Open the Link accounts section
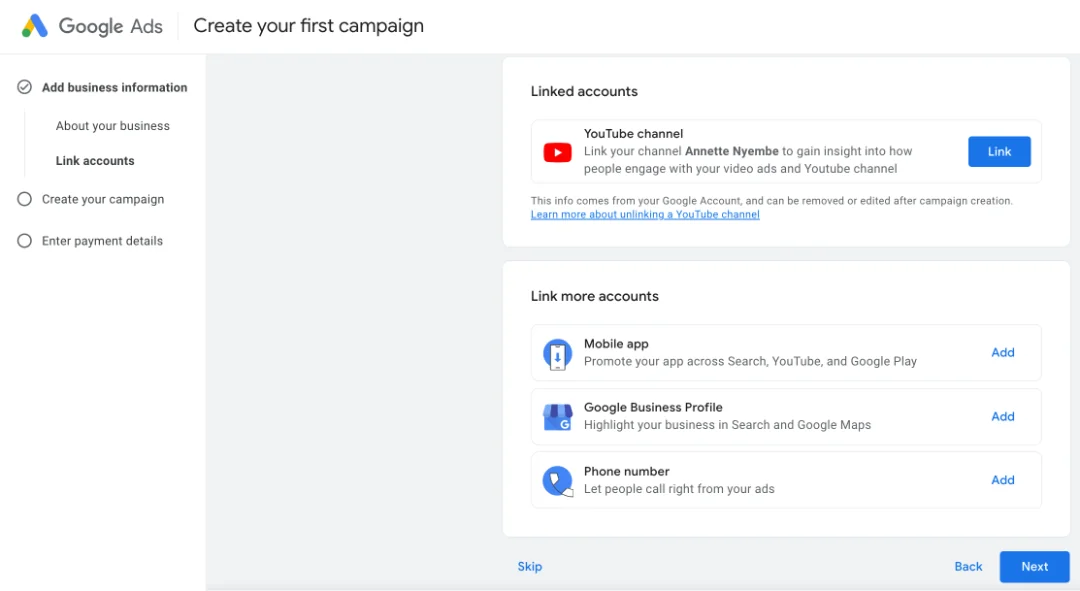 click(x=95, y=160)
